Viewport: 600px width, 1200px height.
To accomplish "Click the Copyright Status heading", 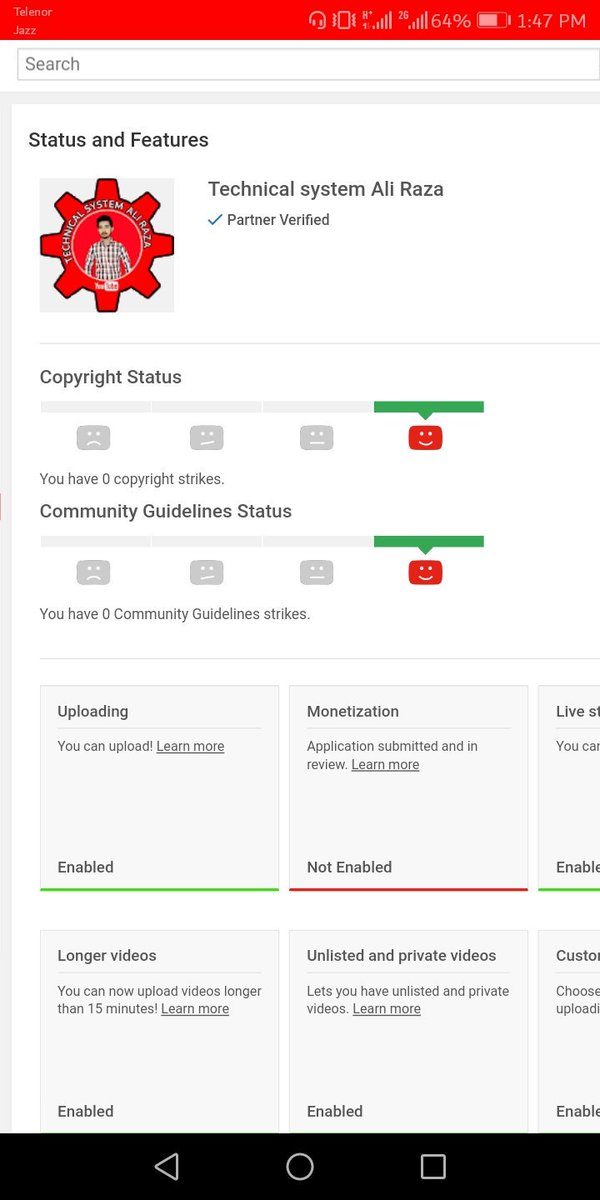I will pos(111,377).
